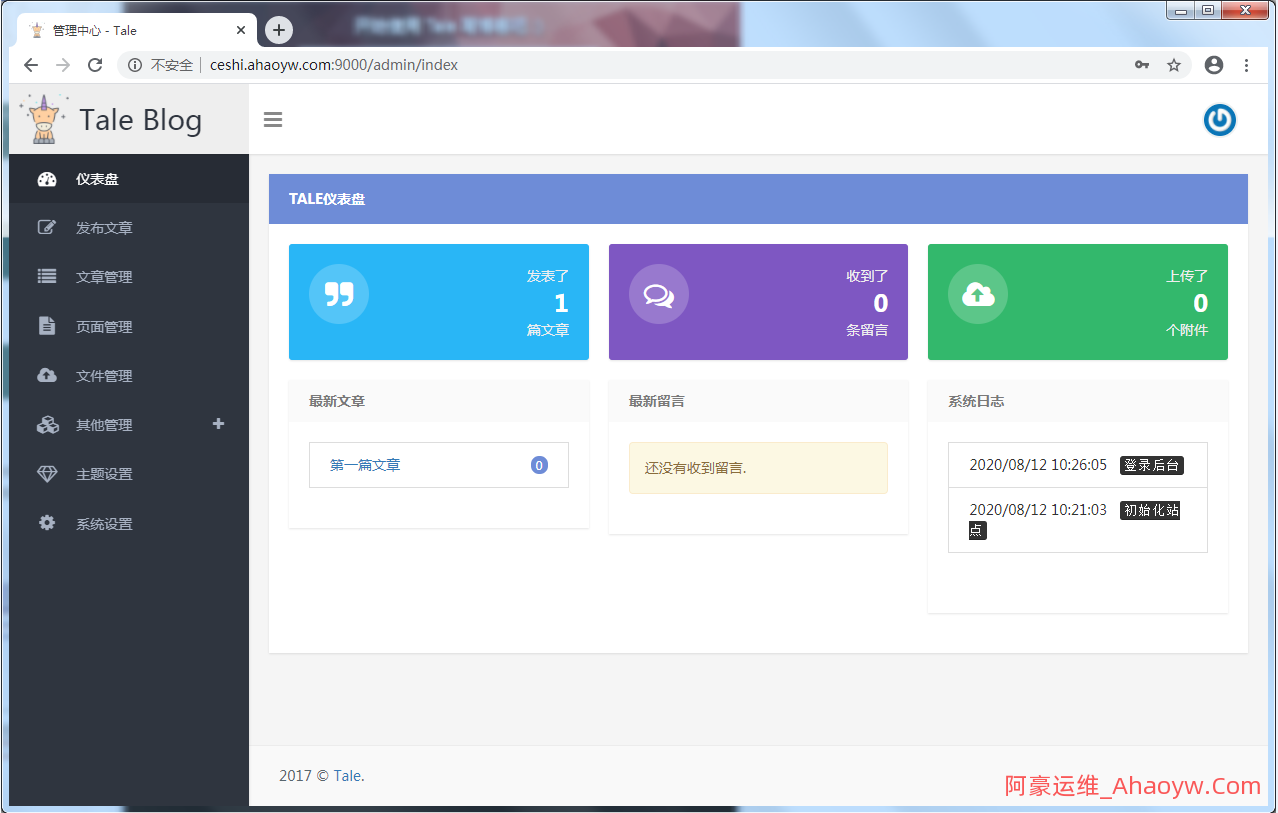The height and width of the screenshot is (813, 1278).
Task: Open Chrome's three-dot menu
Action: coord(1246,65)
